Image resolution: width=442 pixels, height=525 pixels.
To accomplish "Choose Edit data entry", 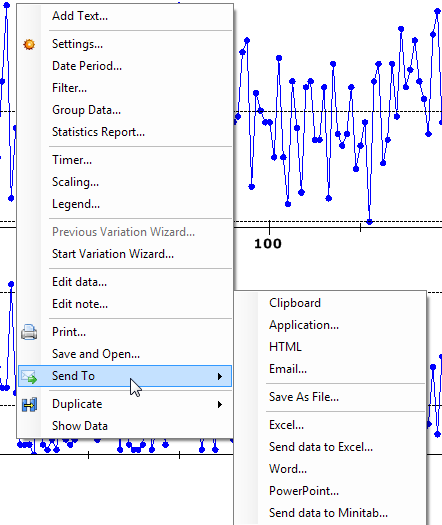I will pyautogui.click(x=79, y=282).
